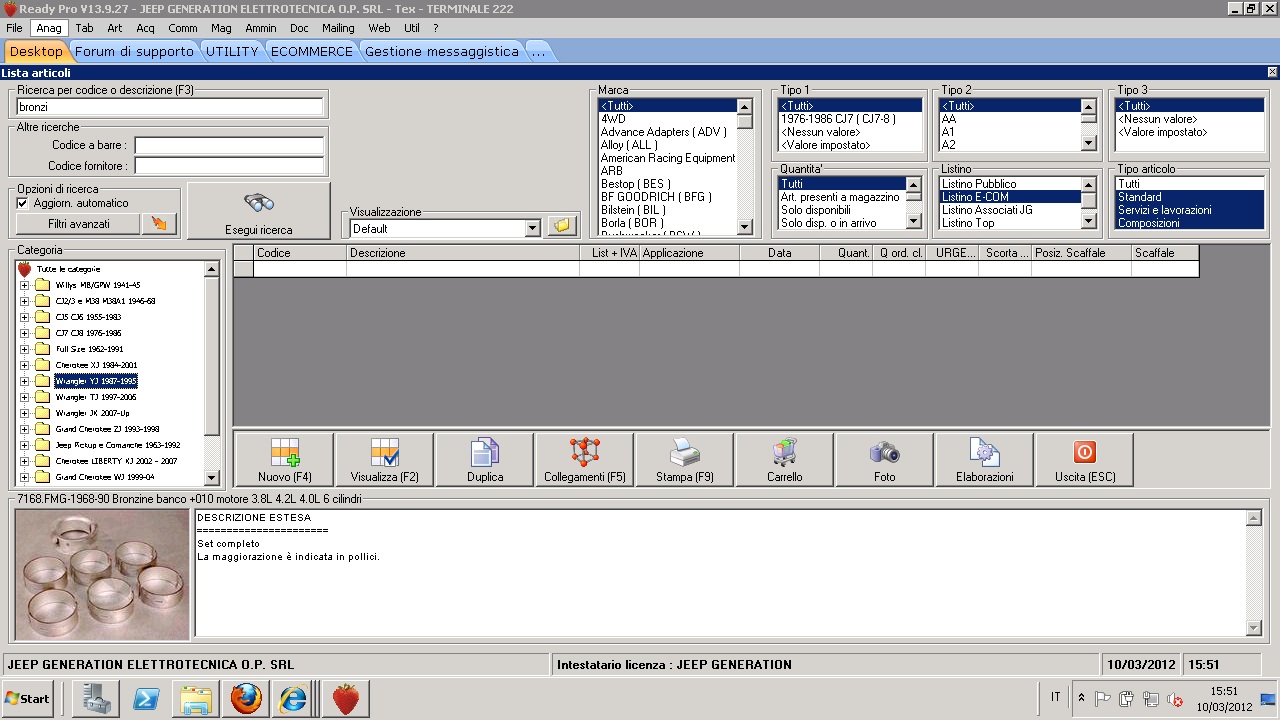The height and width of the screenshot is (720, 1280).
Task: Click the muted volume tray icon
Action: pyautogui.click(x=1176, y=699)
